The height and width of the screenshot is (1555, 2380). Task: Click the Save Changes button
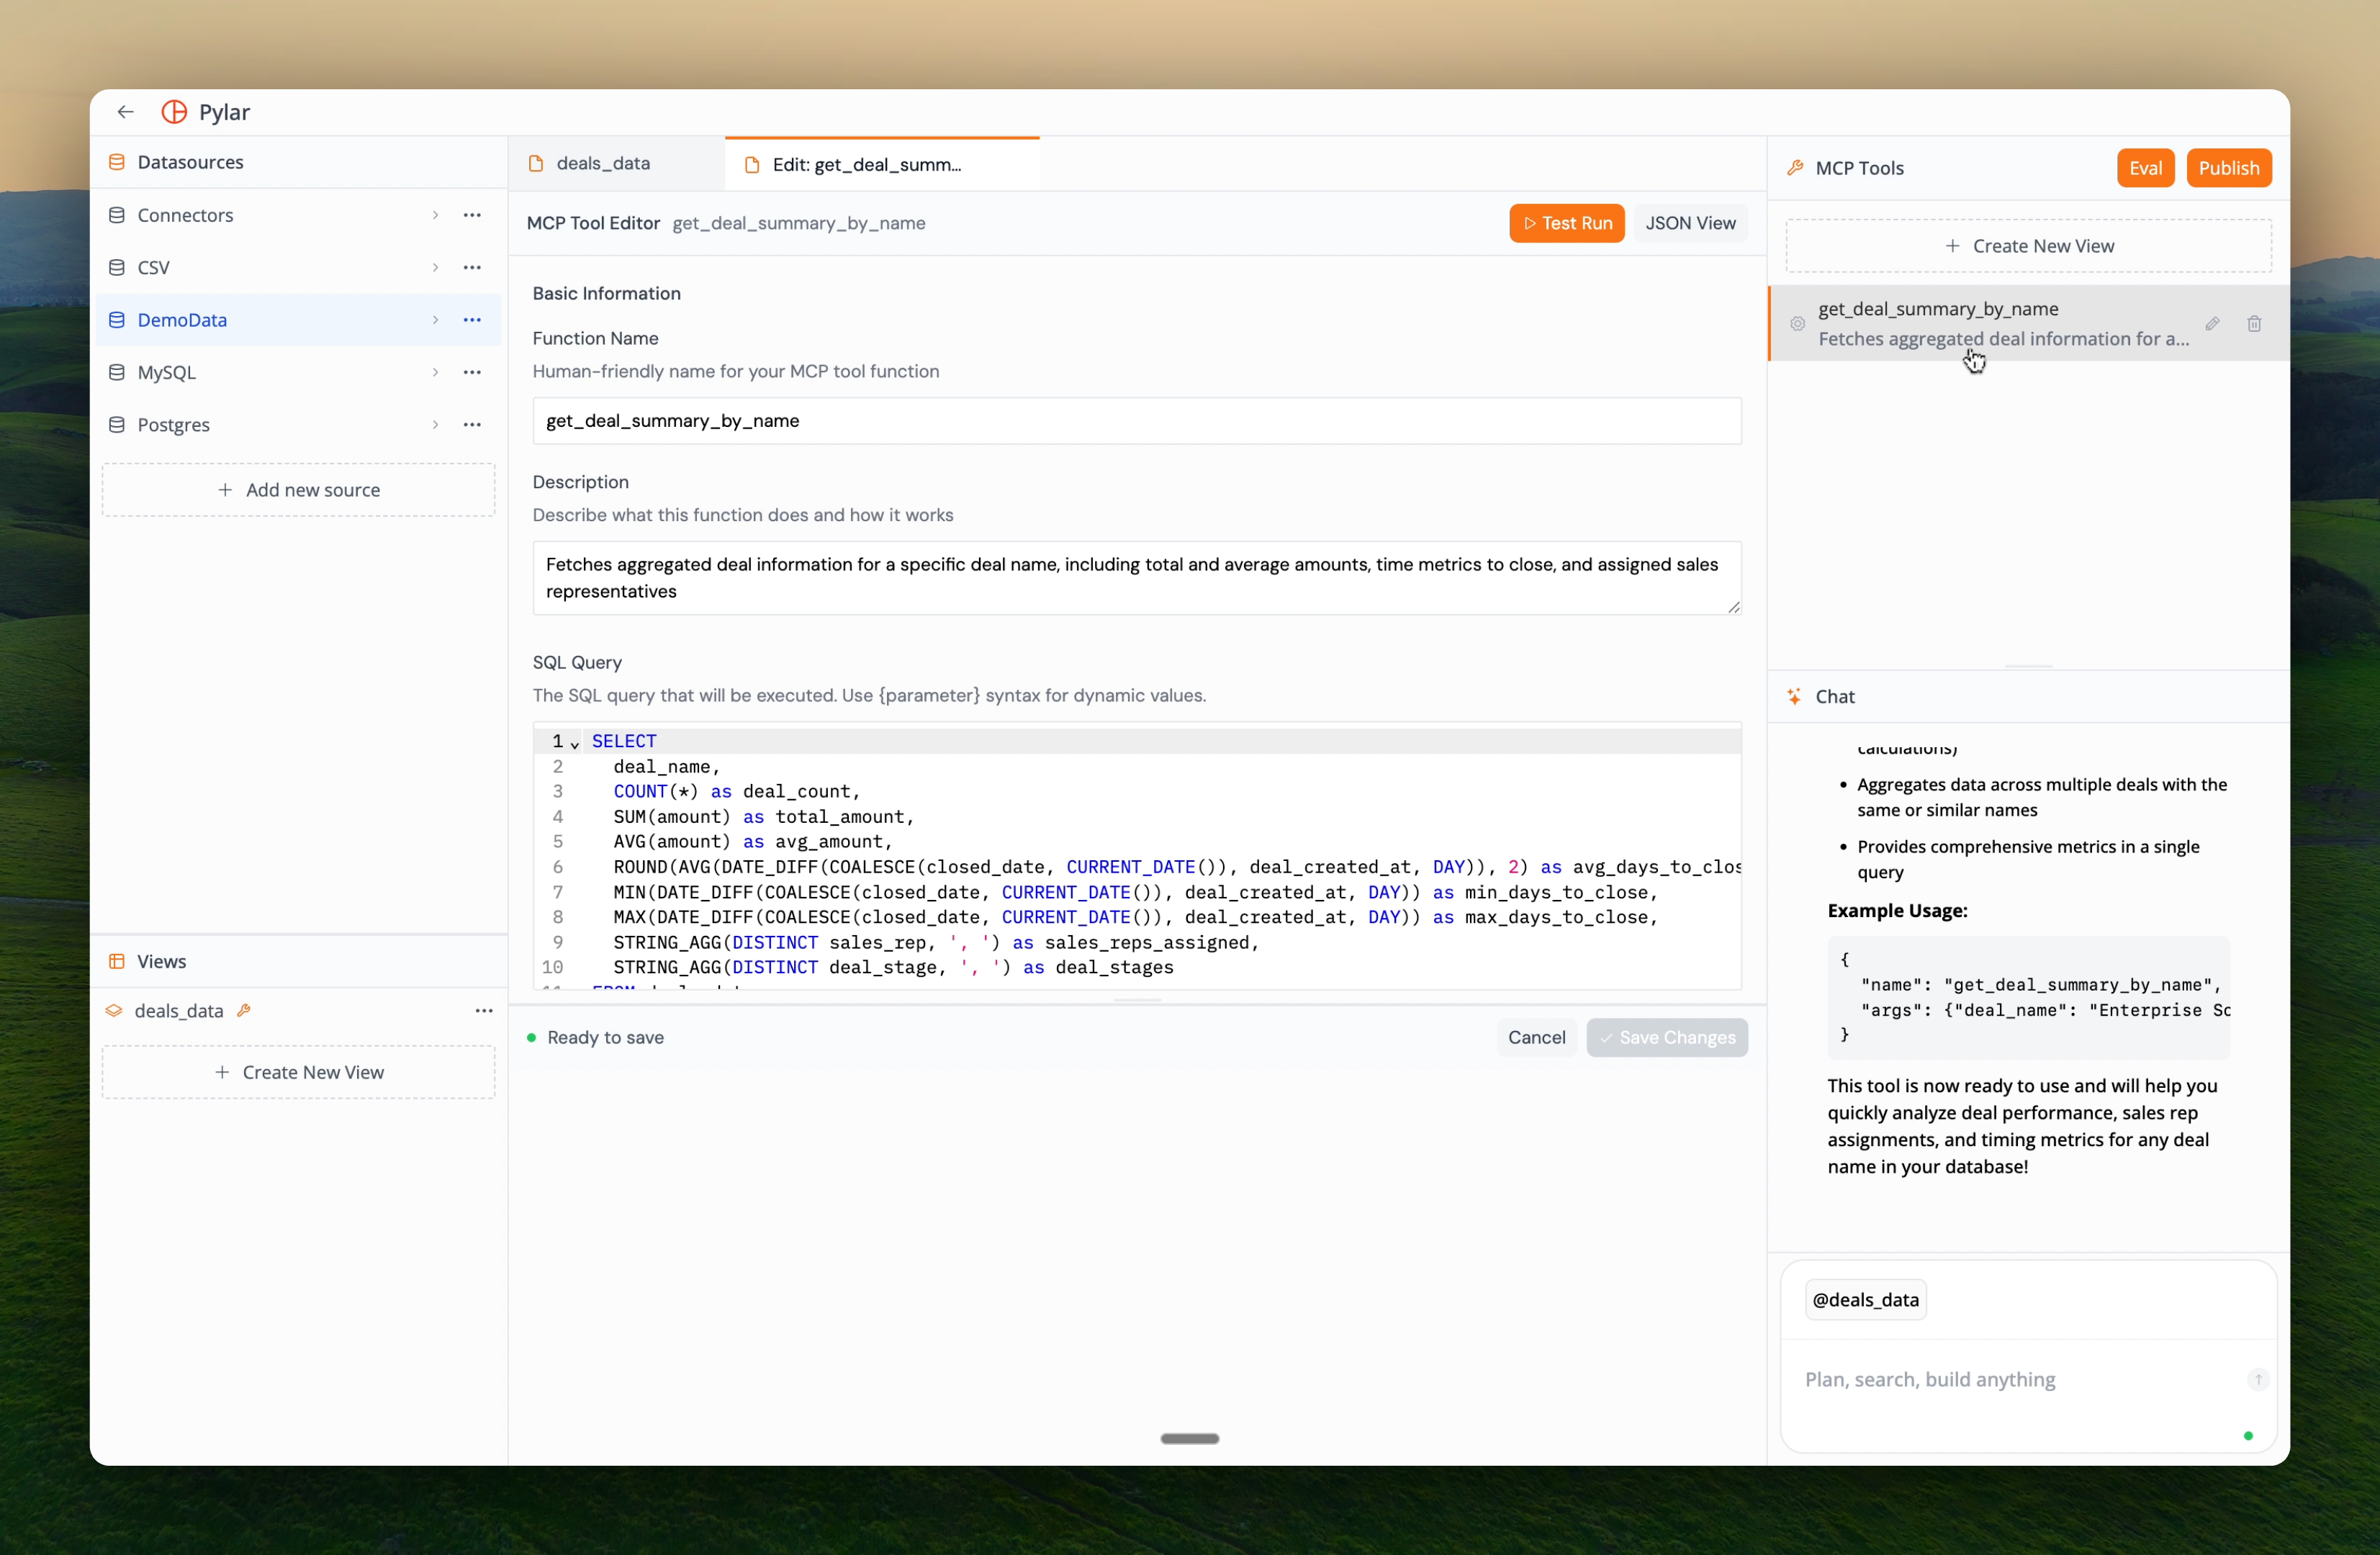click(x=1667, y=1037)
